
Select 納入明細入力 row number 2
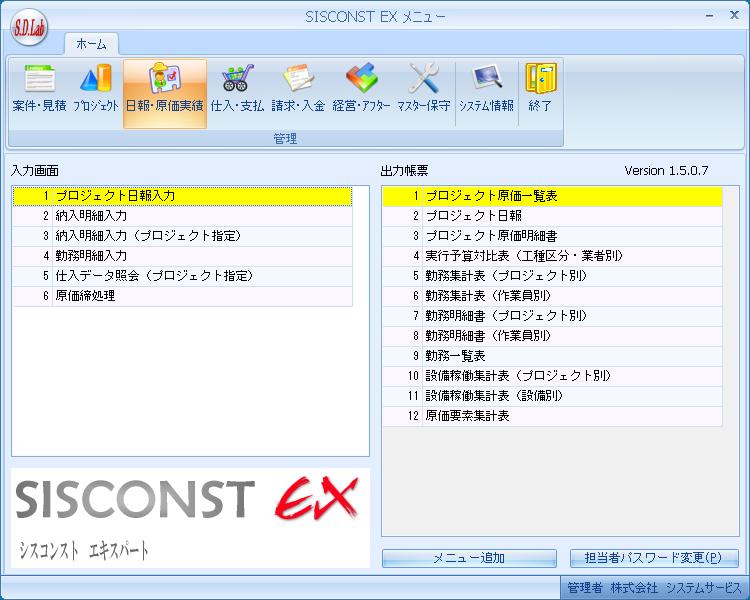coord(183,216)
